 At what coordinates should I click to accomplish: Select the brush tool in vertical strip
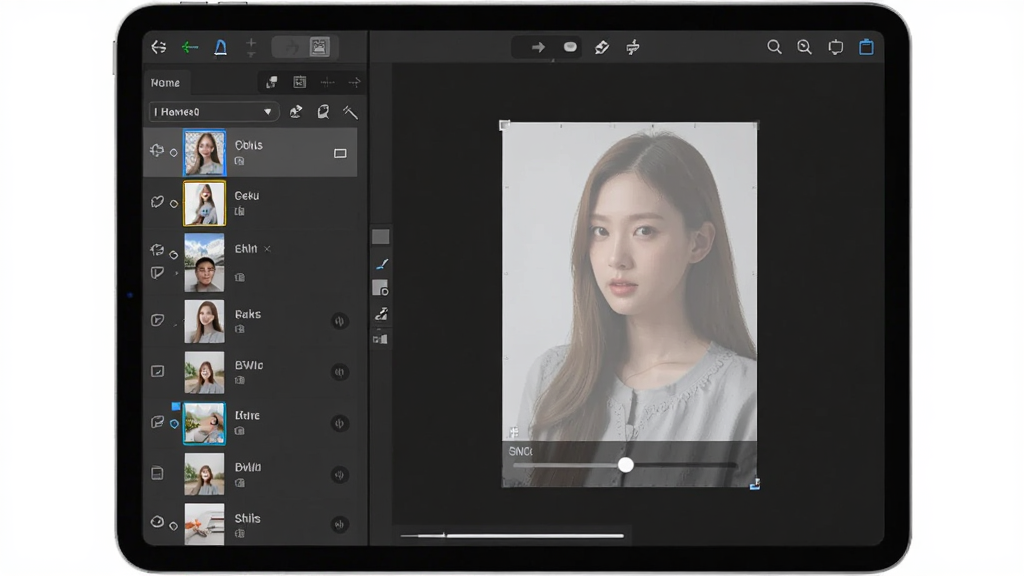click(x=382, y=264)
